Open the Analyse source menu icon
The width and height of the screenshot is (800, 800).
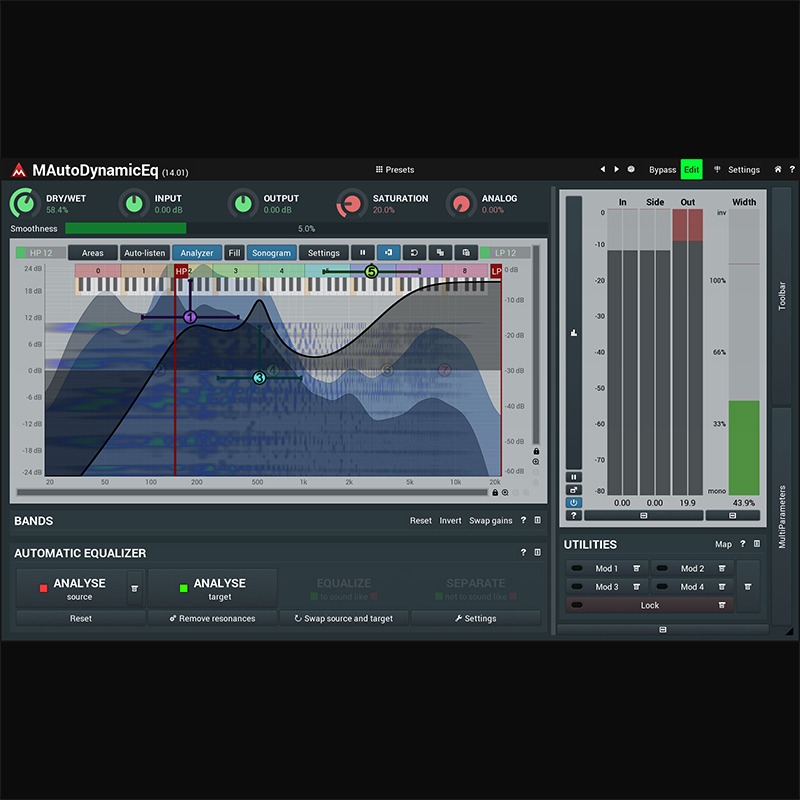click(x=135, y=588)
